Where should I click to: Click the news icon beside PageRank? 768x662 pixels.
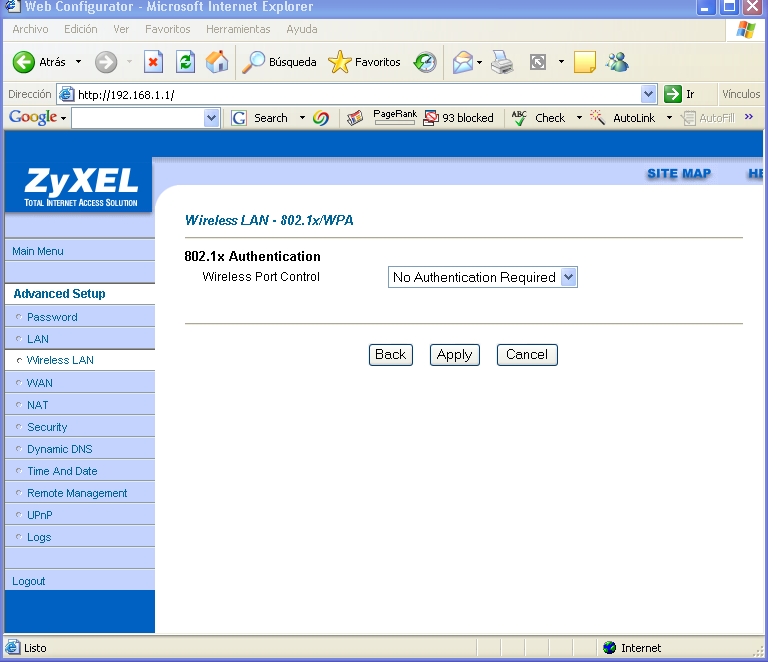click(355, 118)
